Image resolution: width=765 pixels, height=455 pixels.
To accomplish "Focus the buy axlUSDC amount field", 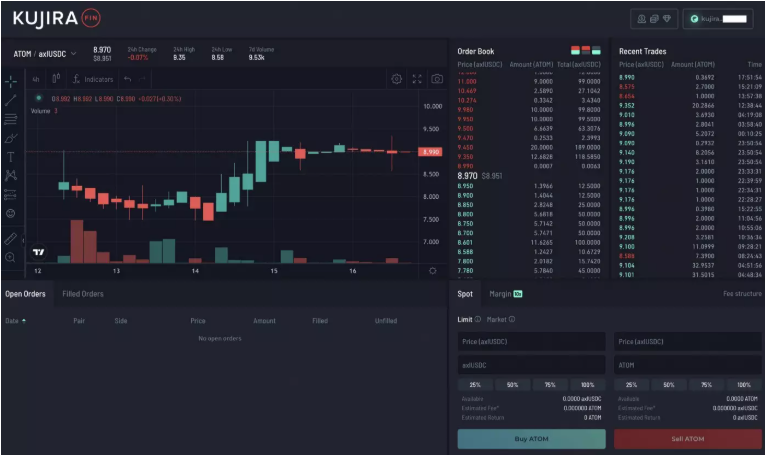I will 531,365.
